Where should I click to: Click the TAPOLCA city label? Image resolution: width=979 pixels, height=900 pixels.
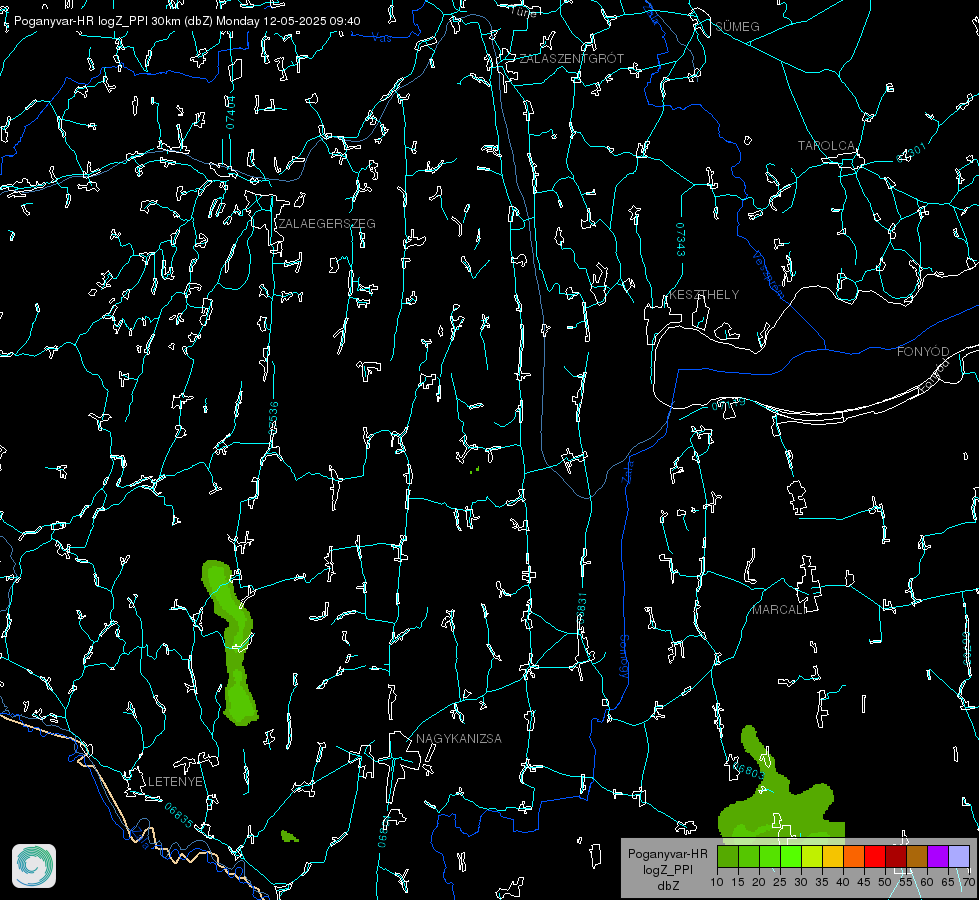[x=827, y=146]
